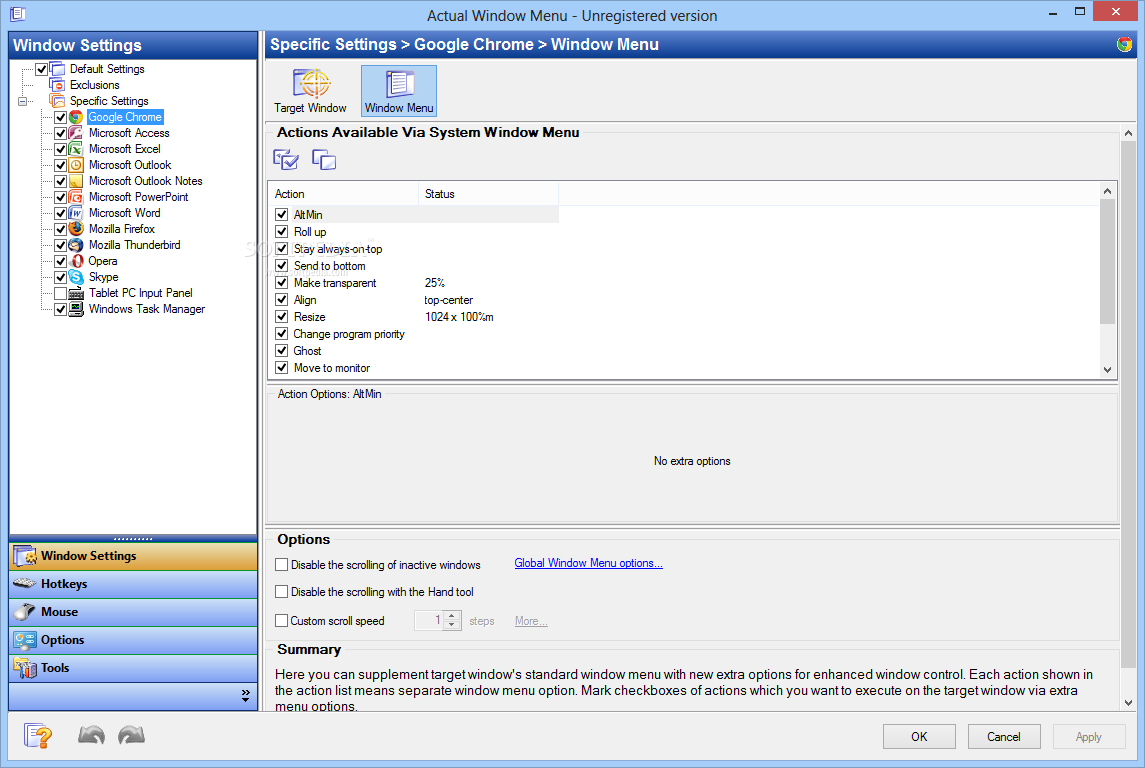Click the Microsoft Excel icon in tree
Image resolution: width=1145 pixels, height=768 pixels.
76,149
